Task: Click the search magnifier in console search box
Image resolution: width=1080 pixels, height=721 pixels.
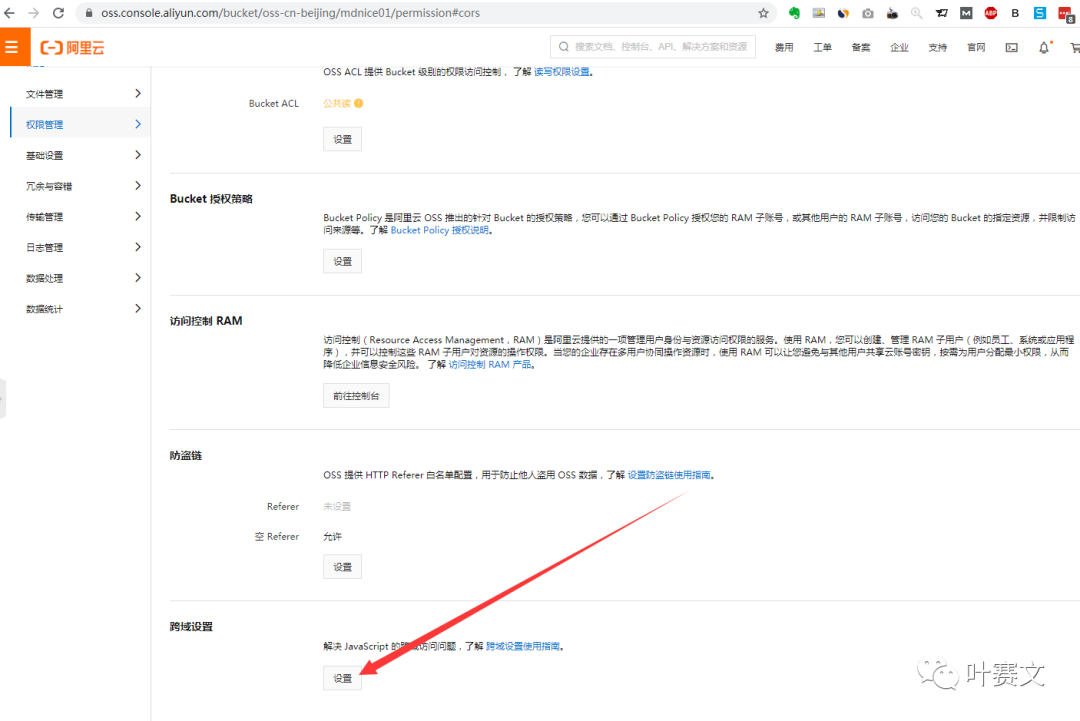Action: (x=563, y=47)
